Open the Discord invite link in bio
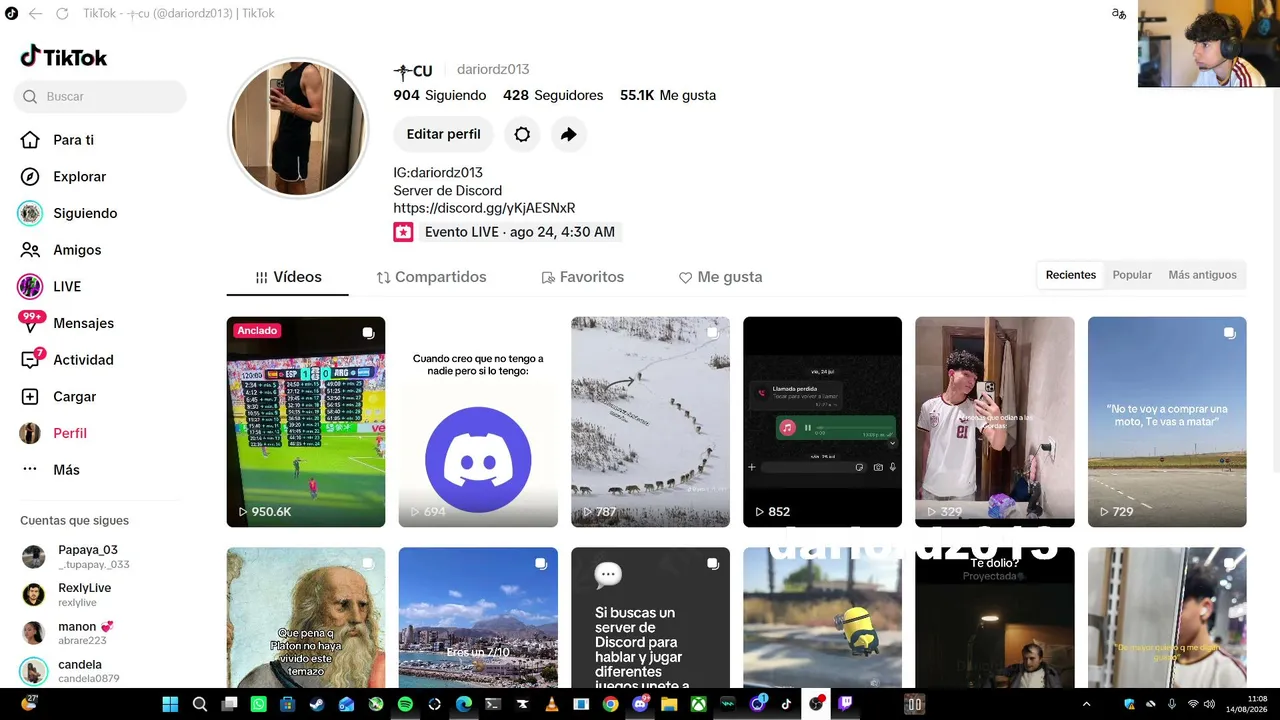The height and width of the screenshot is (720, 1280). pos(484,208)
